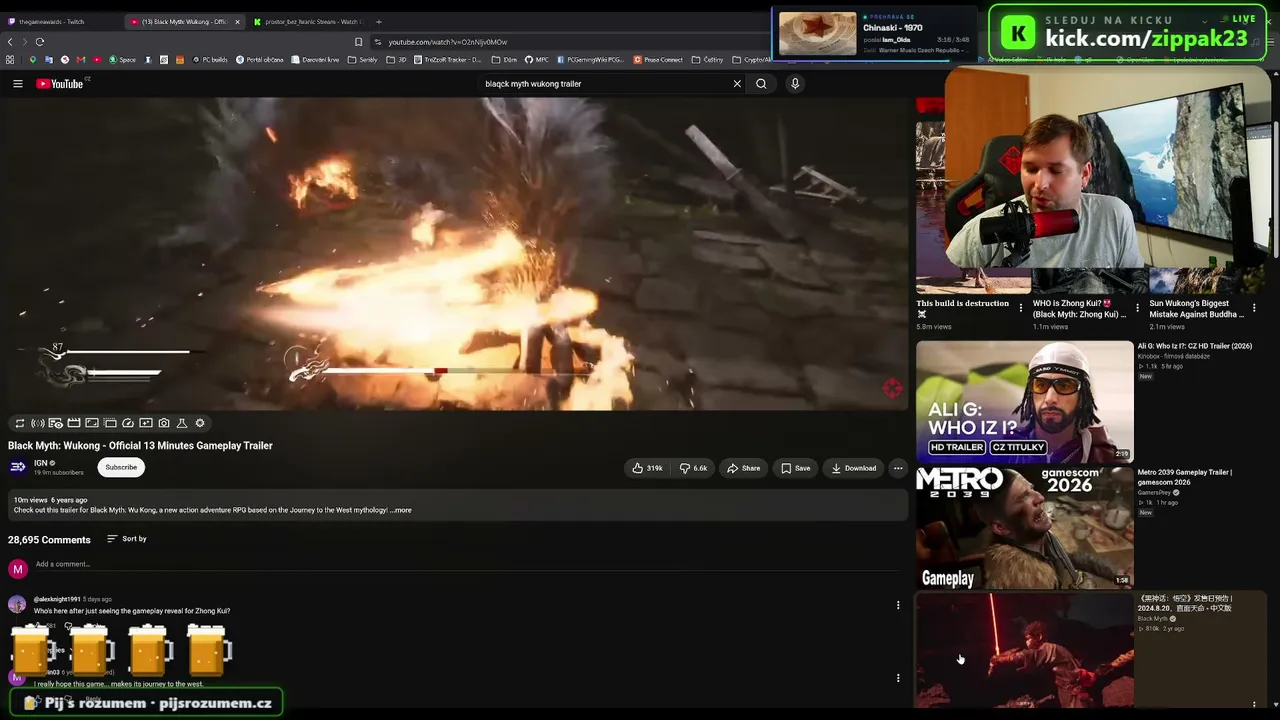
Task: Take a video screenshot with camera icon
Action: tap(164, 423)
